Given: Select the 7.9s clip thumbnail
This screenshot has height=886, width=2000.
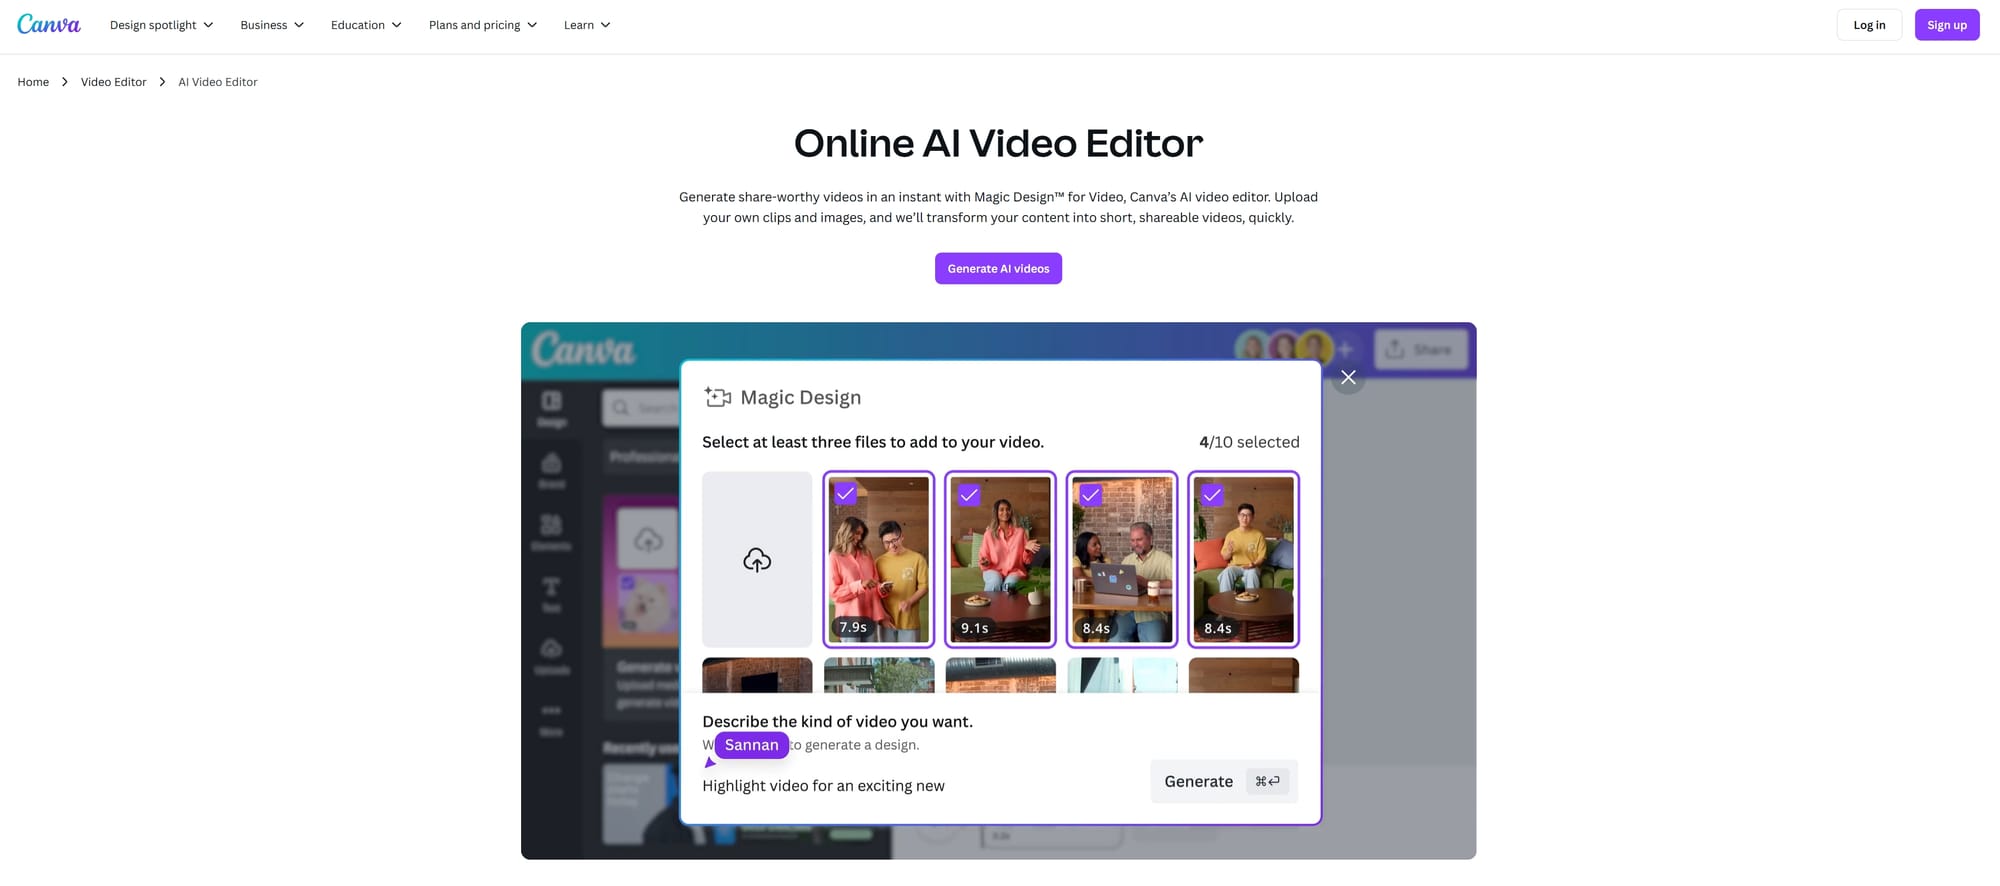Looking at the screenshot, I should click(879, 559).
